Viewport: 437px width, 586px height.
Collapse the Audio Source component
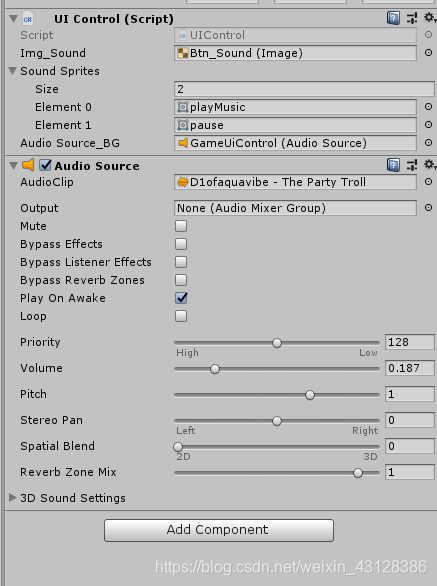tap(13, 166)
